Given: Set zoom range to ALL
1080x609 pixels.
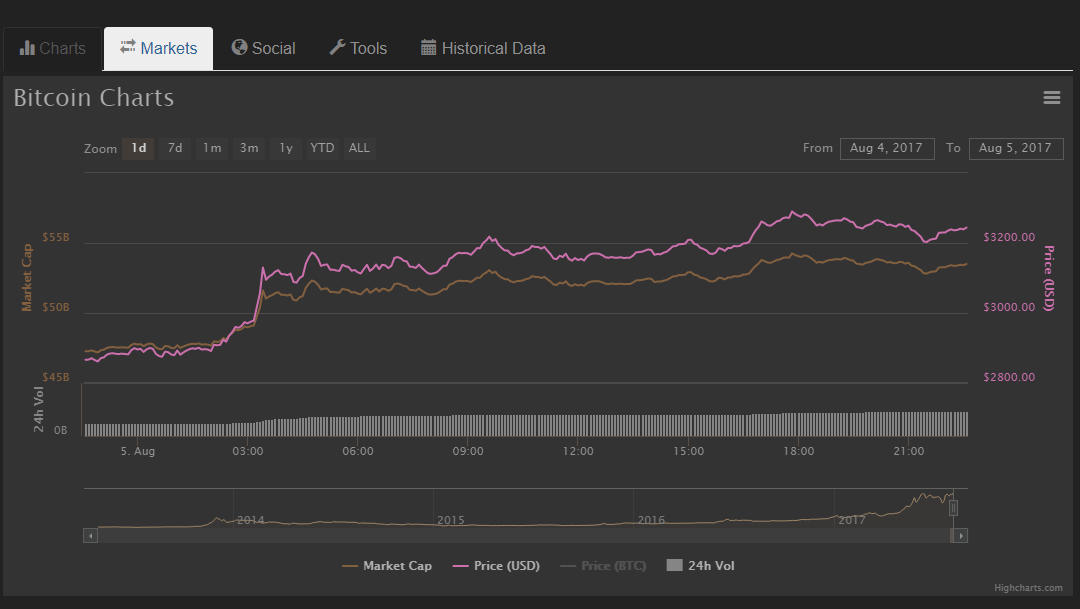Looking at the screenshot, I should [360, 148].
